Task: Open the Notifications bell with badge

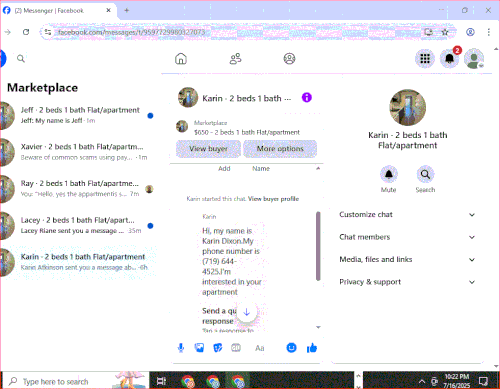Action: coord(450,59)
